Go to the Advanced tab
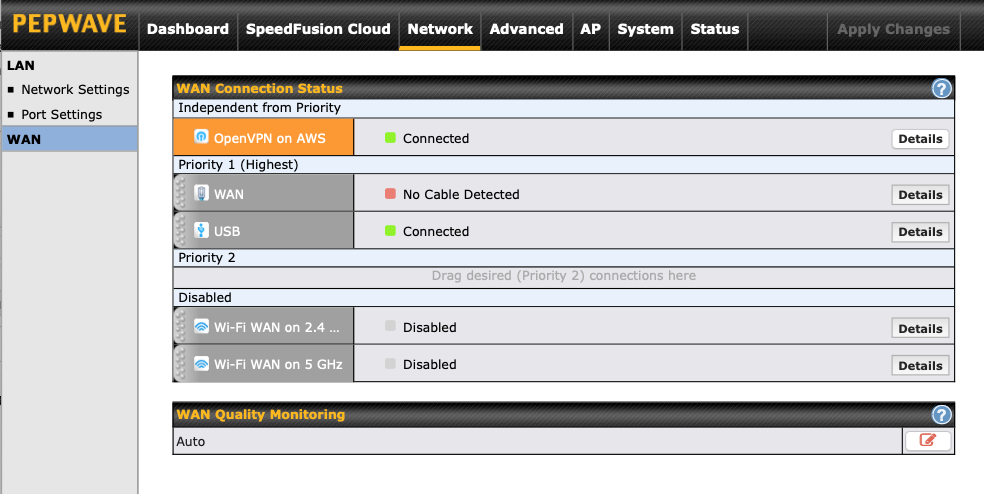The image size is (984, 494). pos(526,29)
